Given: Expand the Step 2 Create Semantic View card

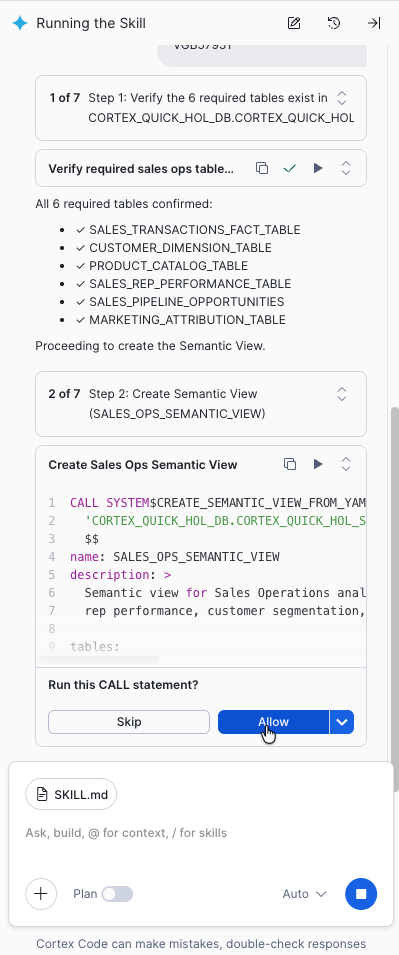Looking at the screenshot, I should 342,394.
